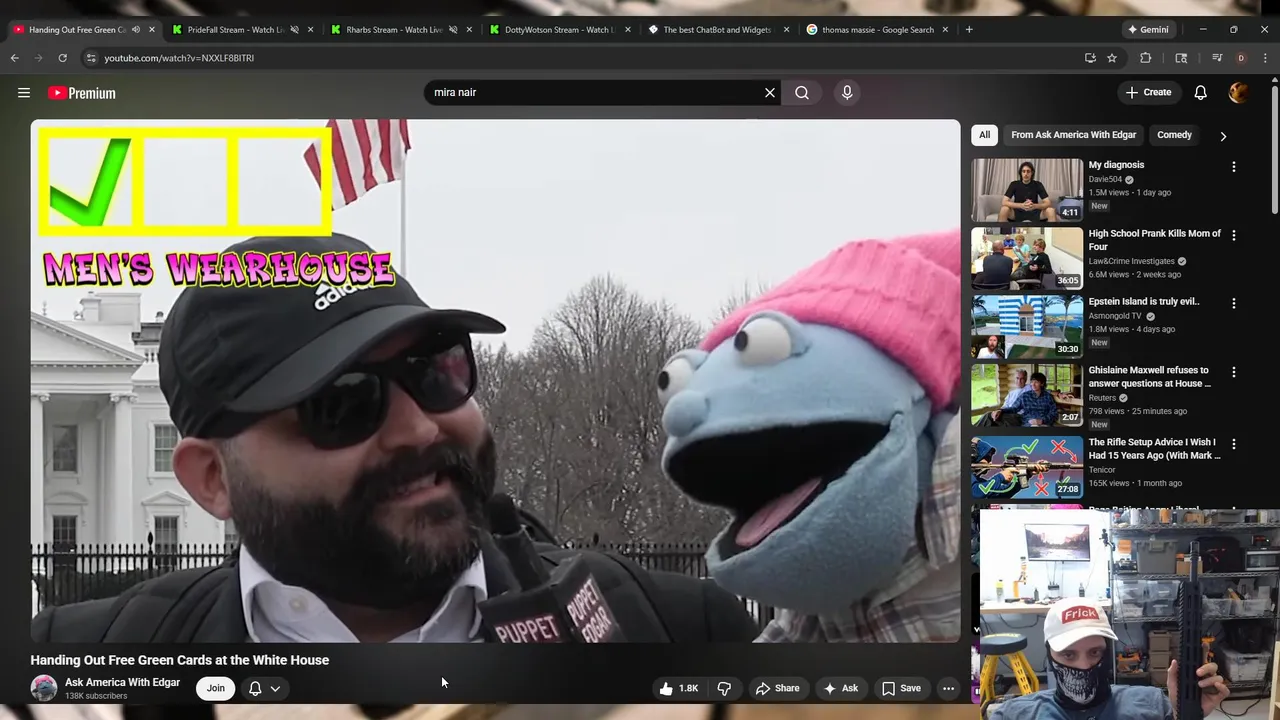Open options for 'Ghislaine Maxwell' video
This screenshot has height=720, width=1280.
coord(1234,372)
